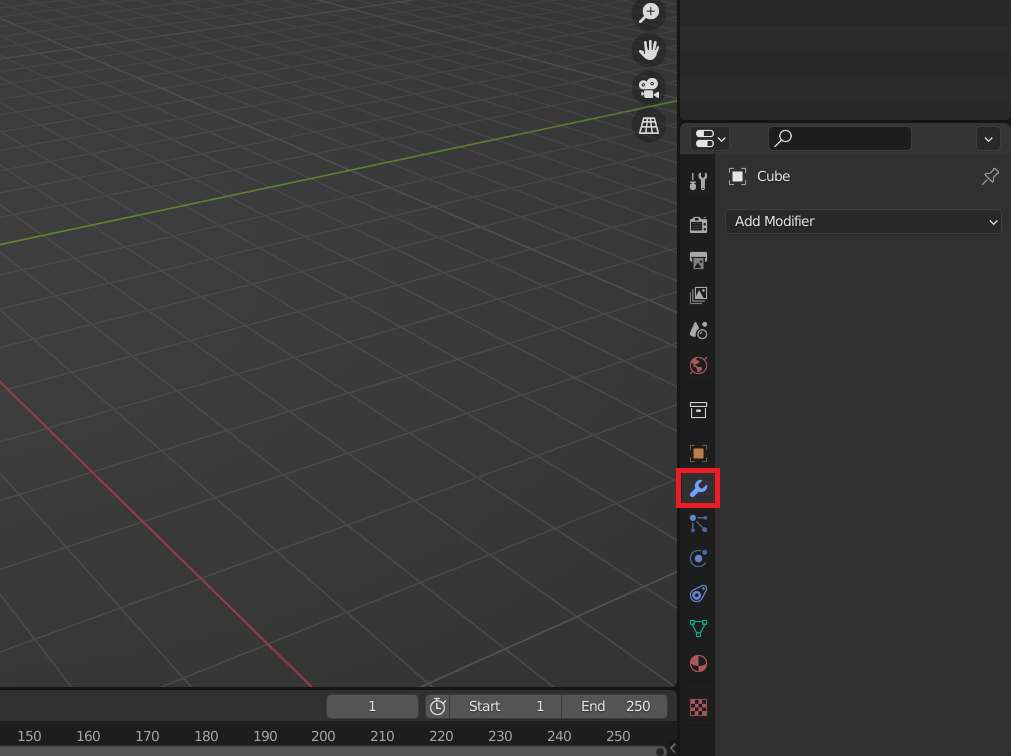Open the properties options dropdown chevron

pyautogui.click(x=988, y=139)
